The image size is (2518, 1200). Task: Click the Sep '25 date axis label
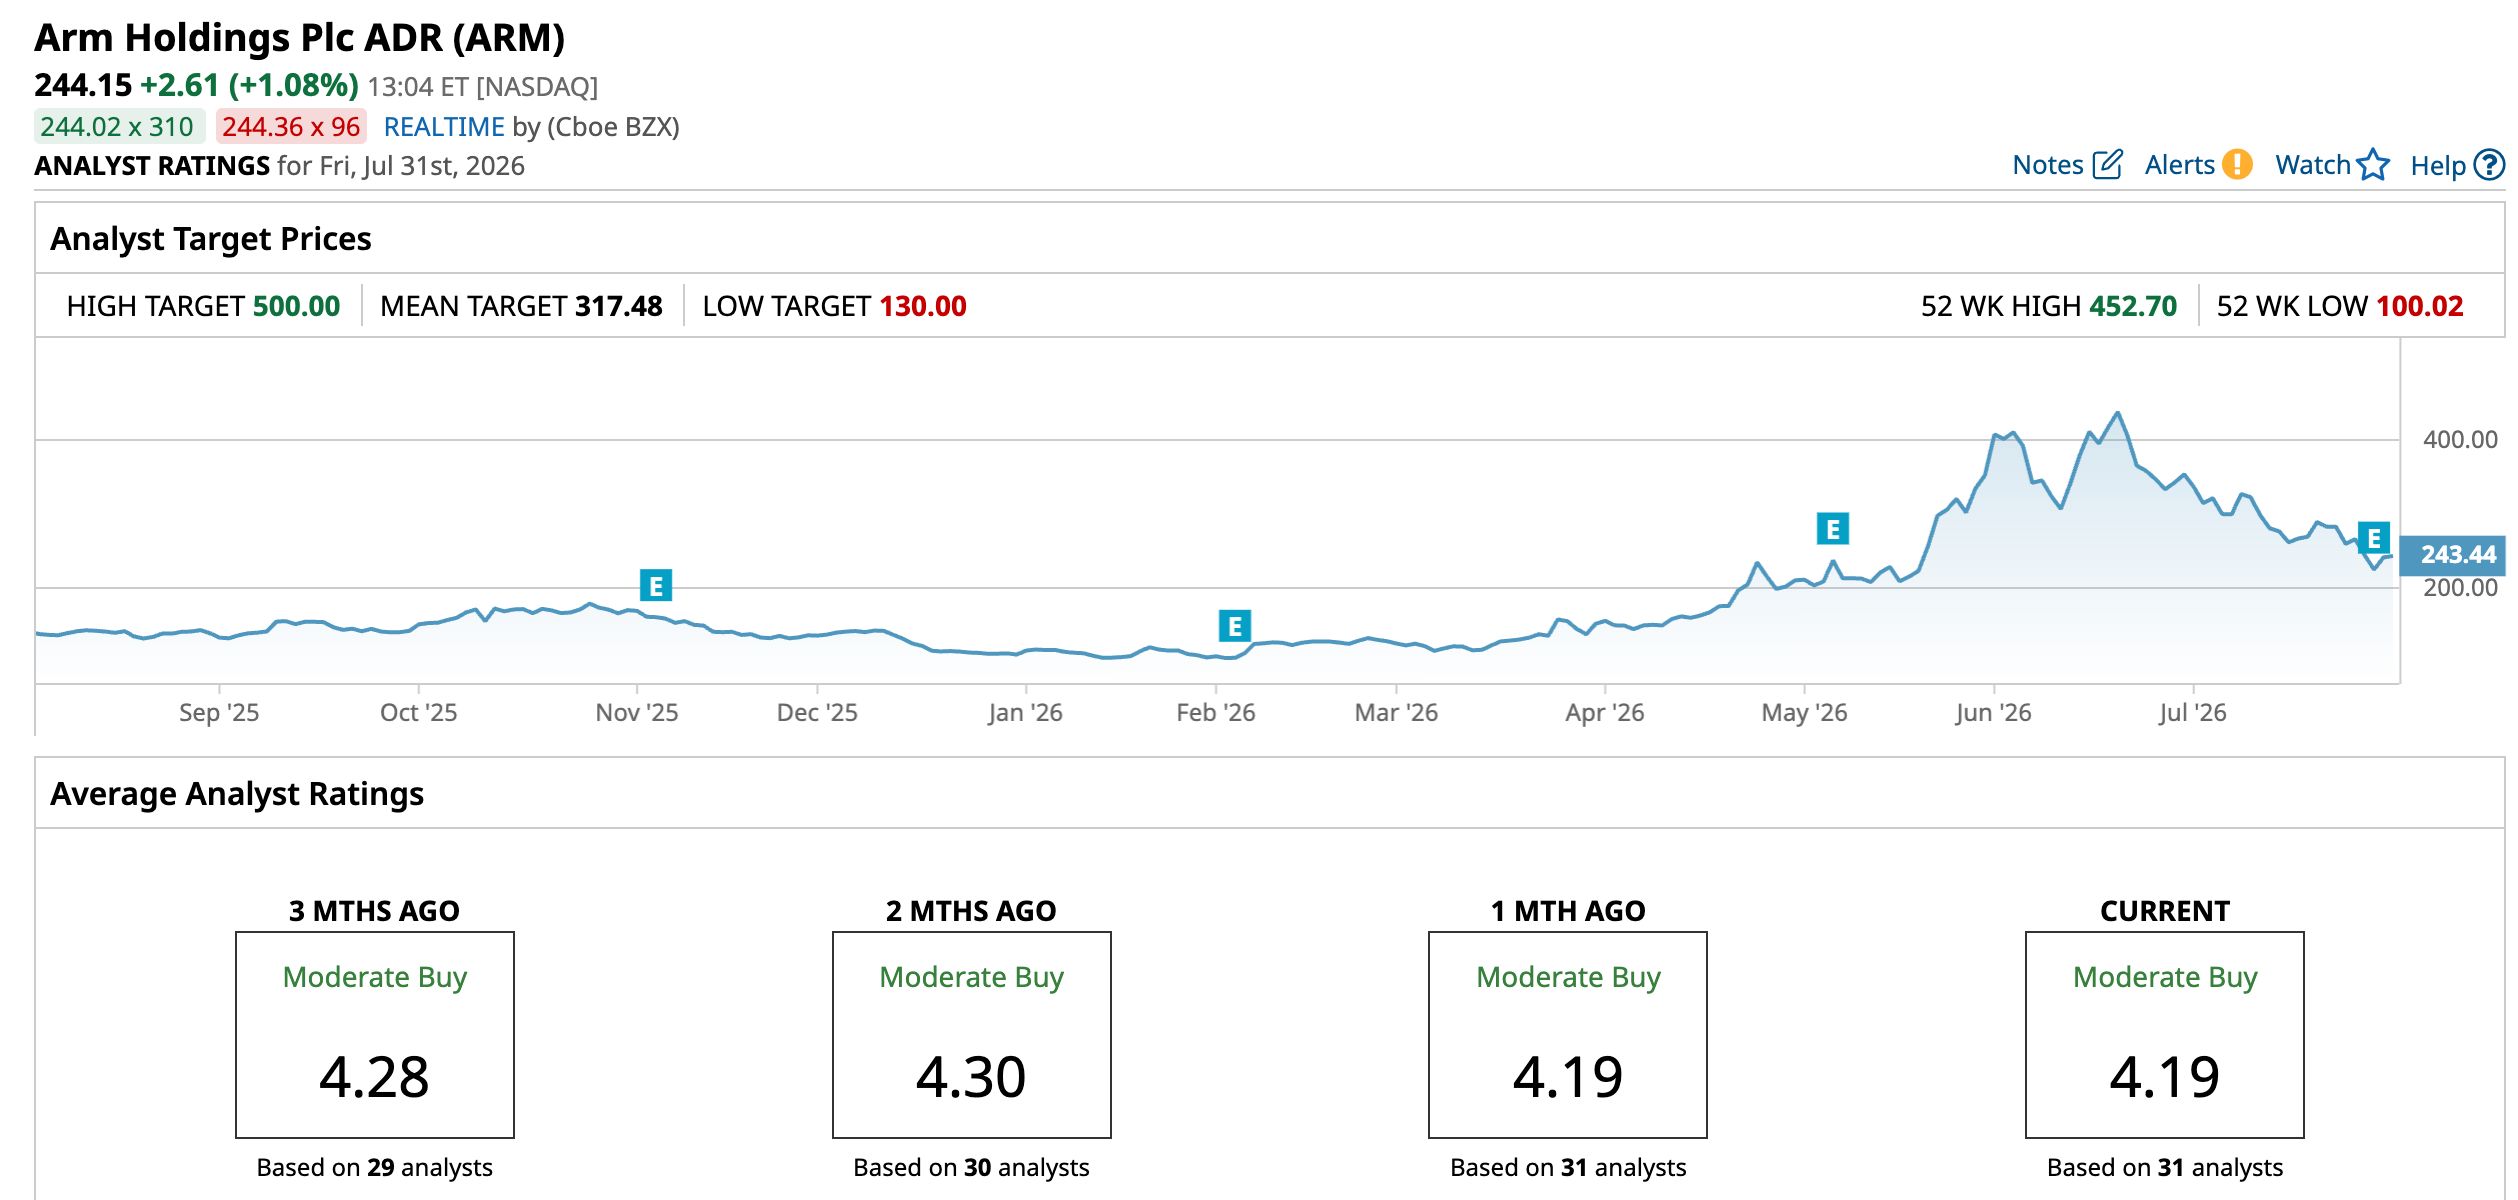[219, 713]
